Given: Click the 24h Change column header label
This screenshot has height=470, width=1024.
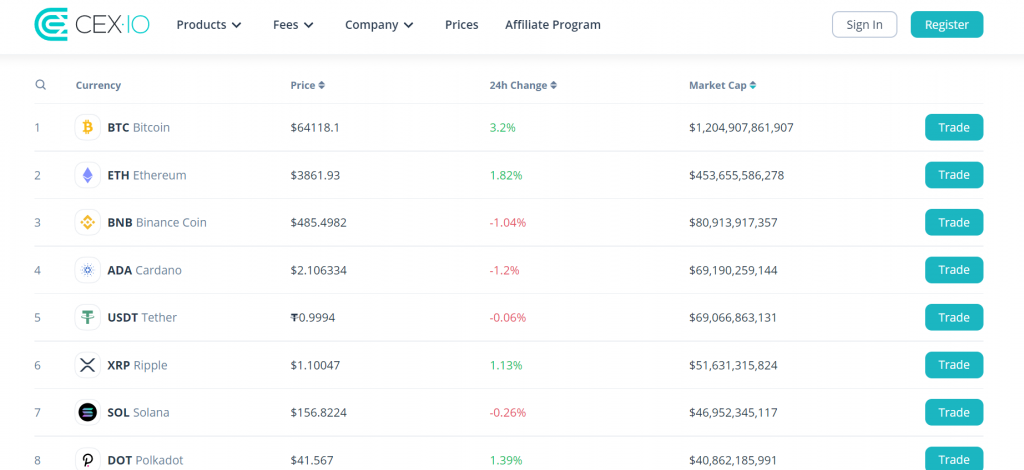Looking at the screenshot, I should click(519, 86).
